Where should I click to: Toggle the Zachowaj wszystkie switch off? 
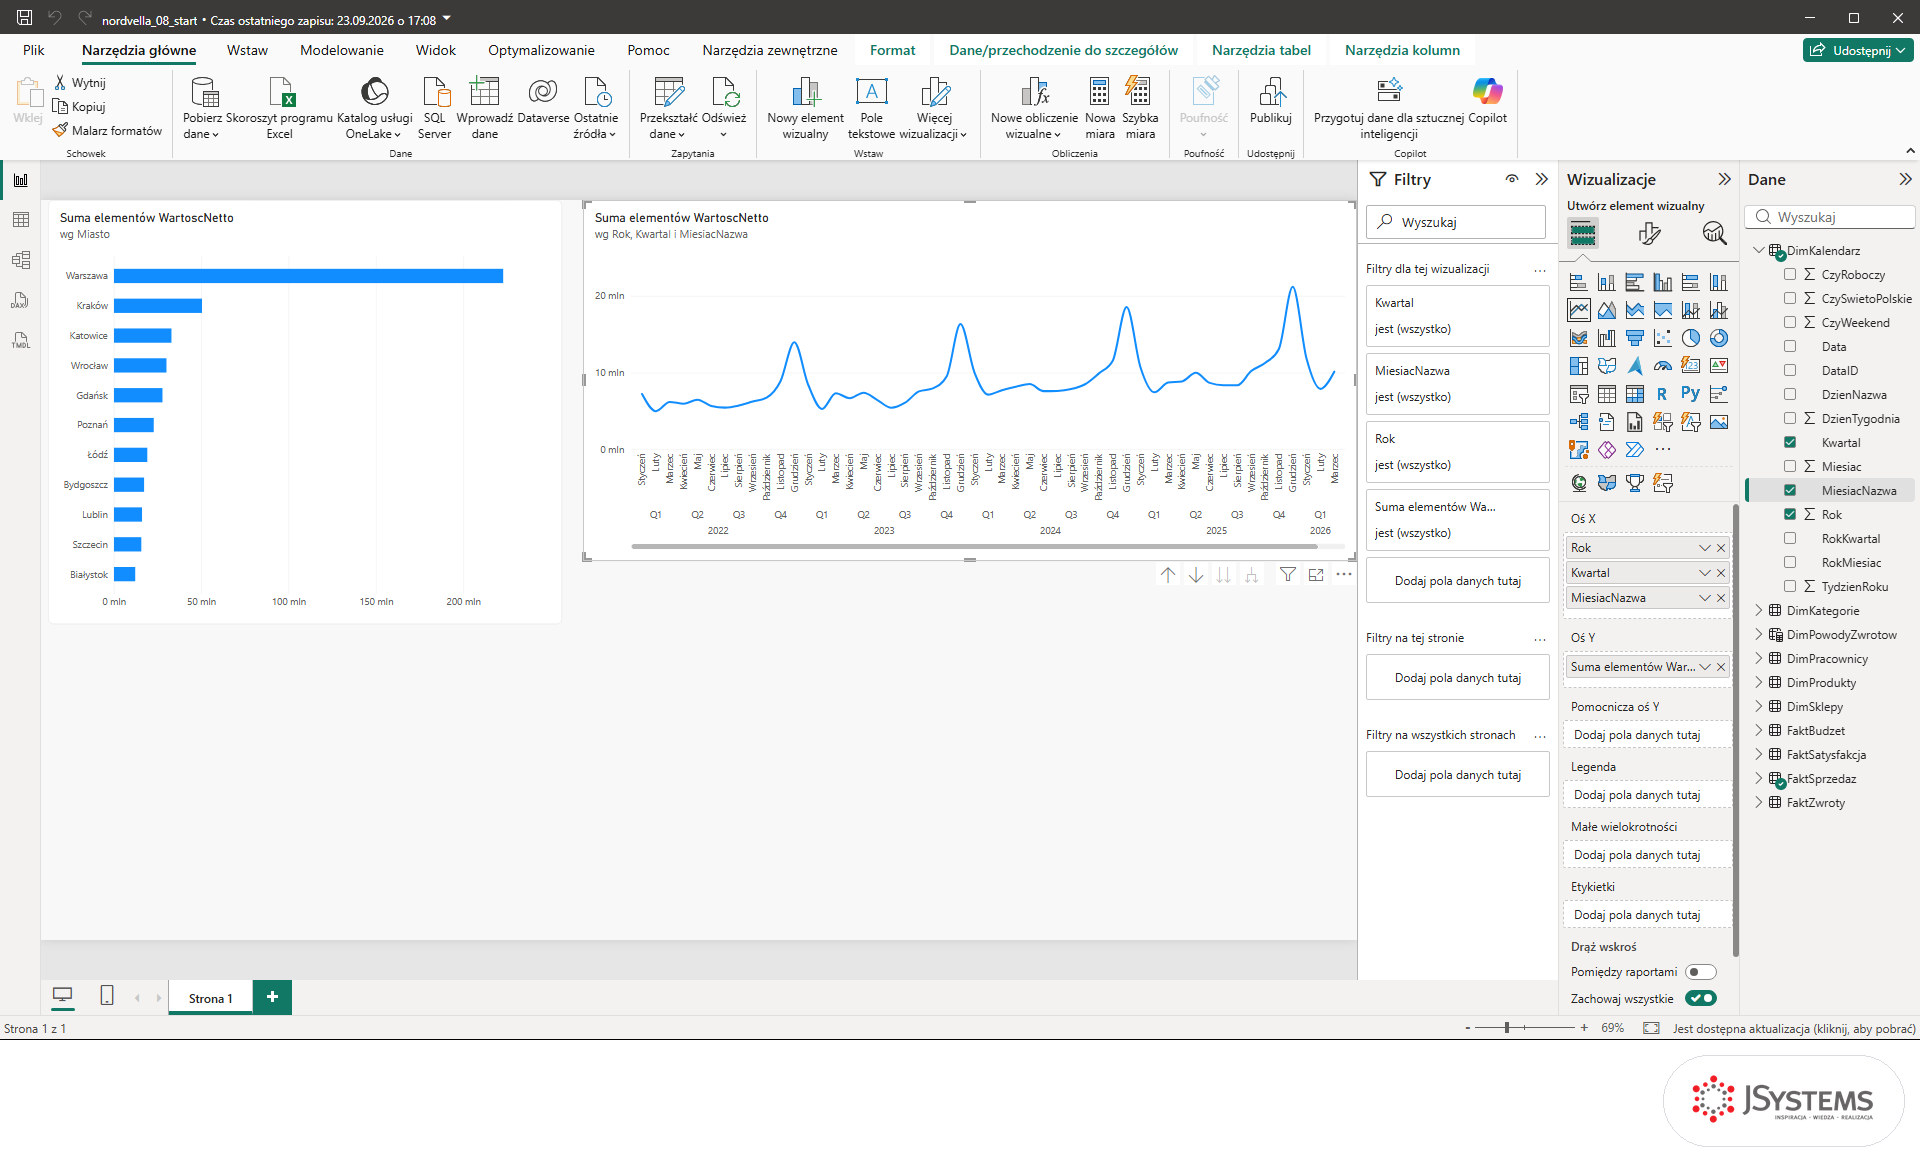[x=1700, y=998]
